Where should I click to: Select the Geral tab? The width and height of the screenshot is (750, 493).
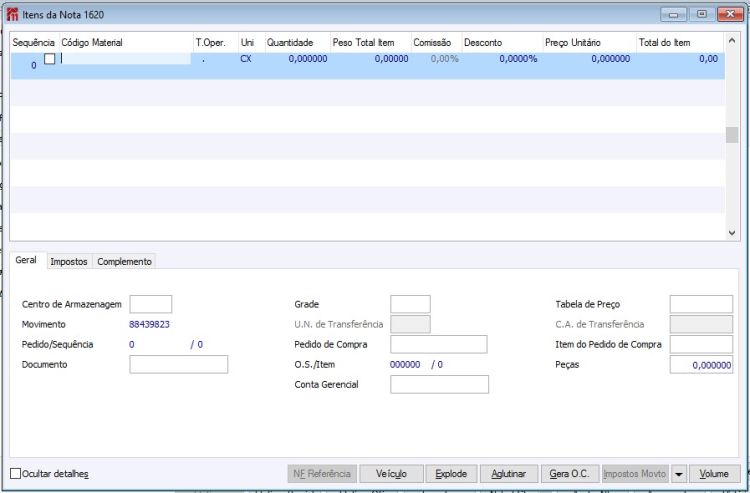pyautogui.click(x=26, y=260)
